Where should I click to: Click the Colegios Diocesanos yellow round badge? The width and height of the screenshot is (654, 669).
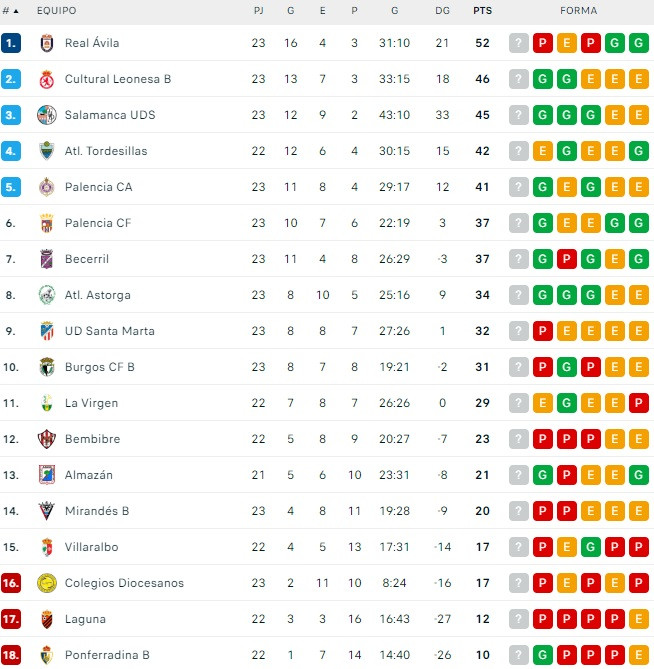click(x=47, y=583)
